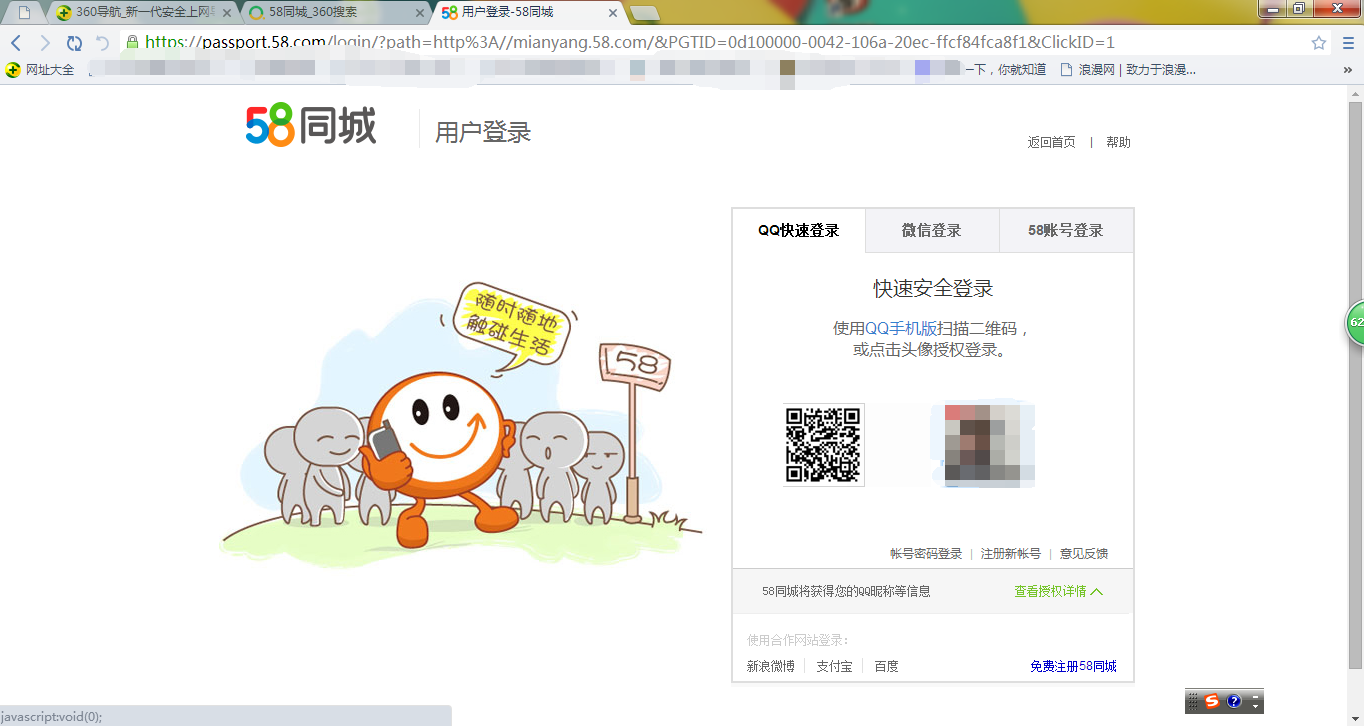Click the undo close-tab arrow icon
Image resolution: width=1364 pixels, height=726 pixels.
coord(102,43)
